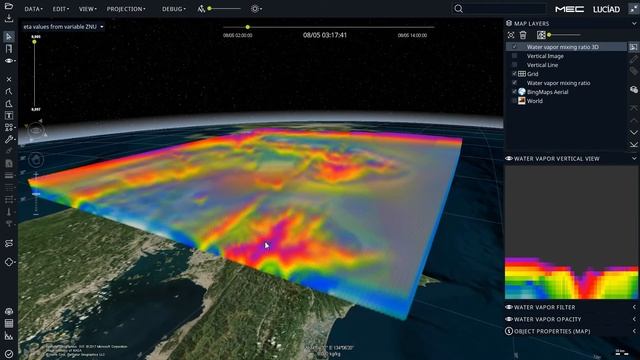
Task: Click the route path icon in left toolbar
Action: coord(9,243)
